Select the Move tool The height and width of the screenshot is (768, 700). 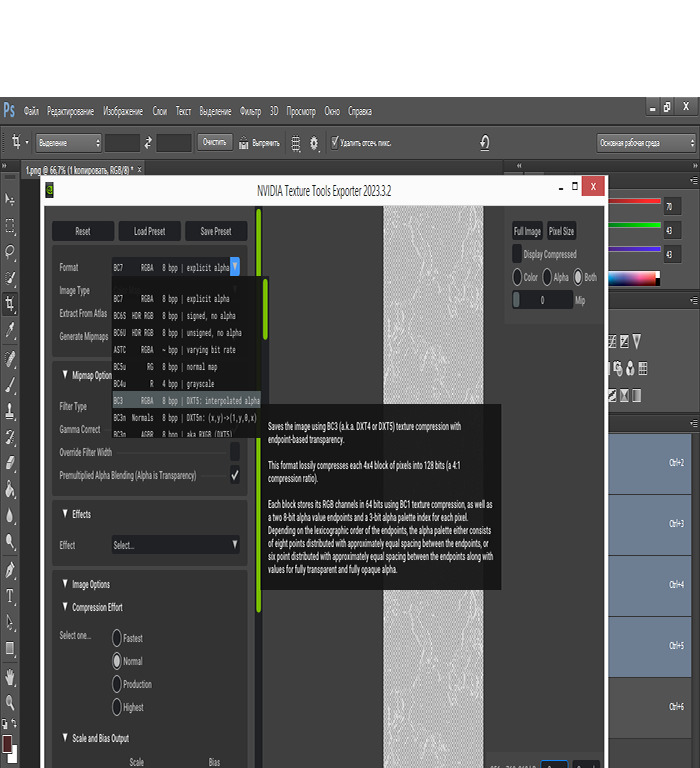tap(10, 199)
